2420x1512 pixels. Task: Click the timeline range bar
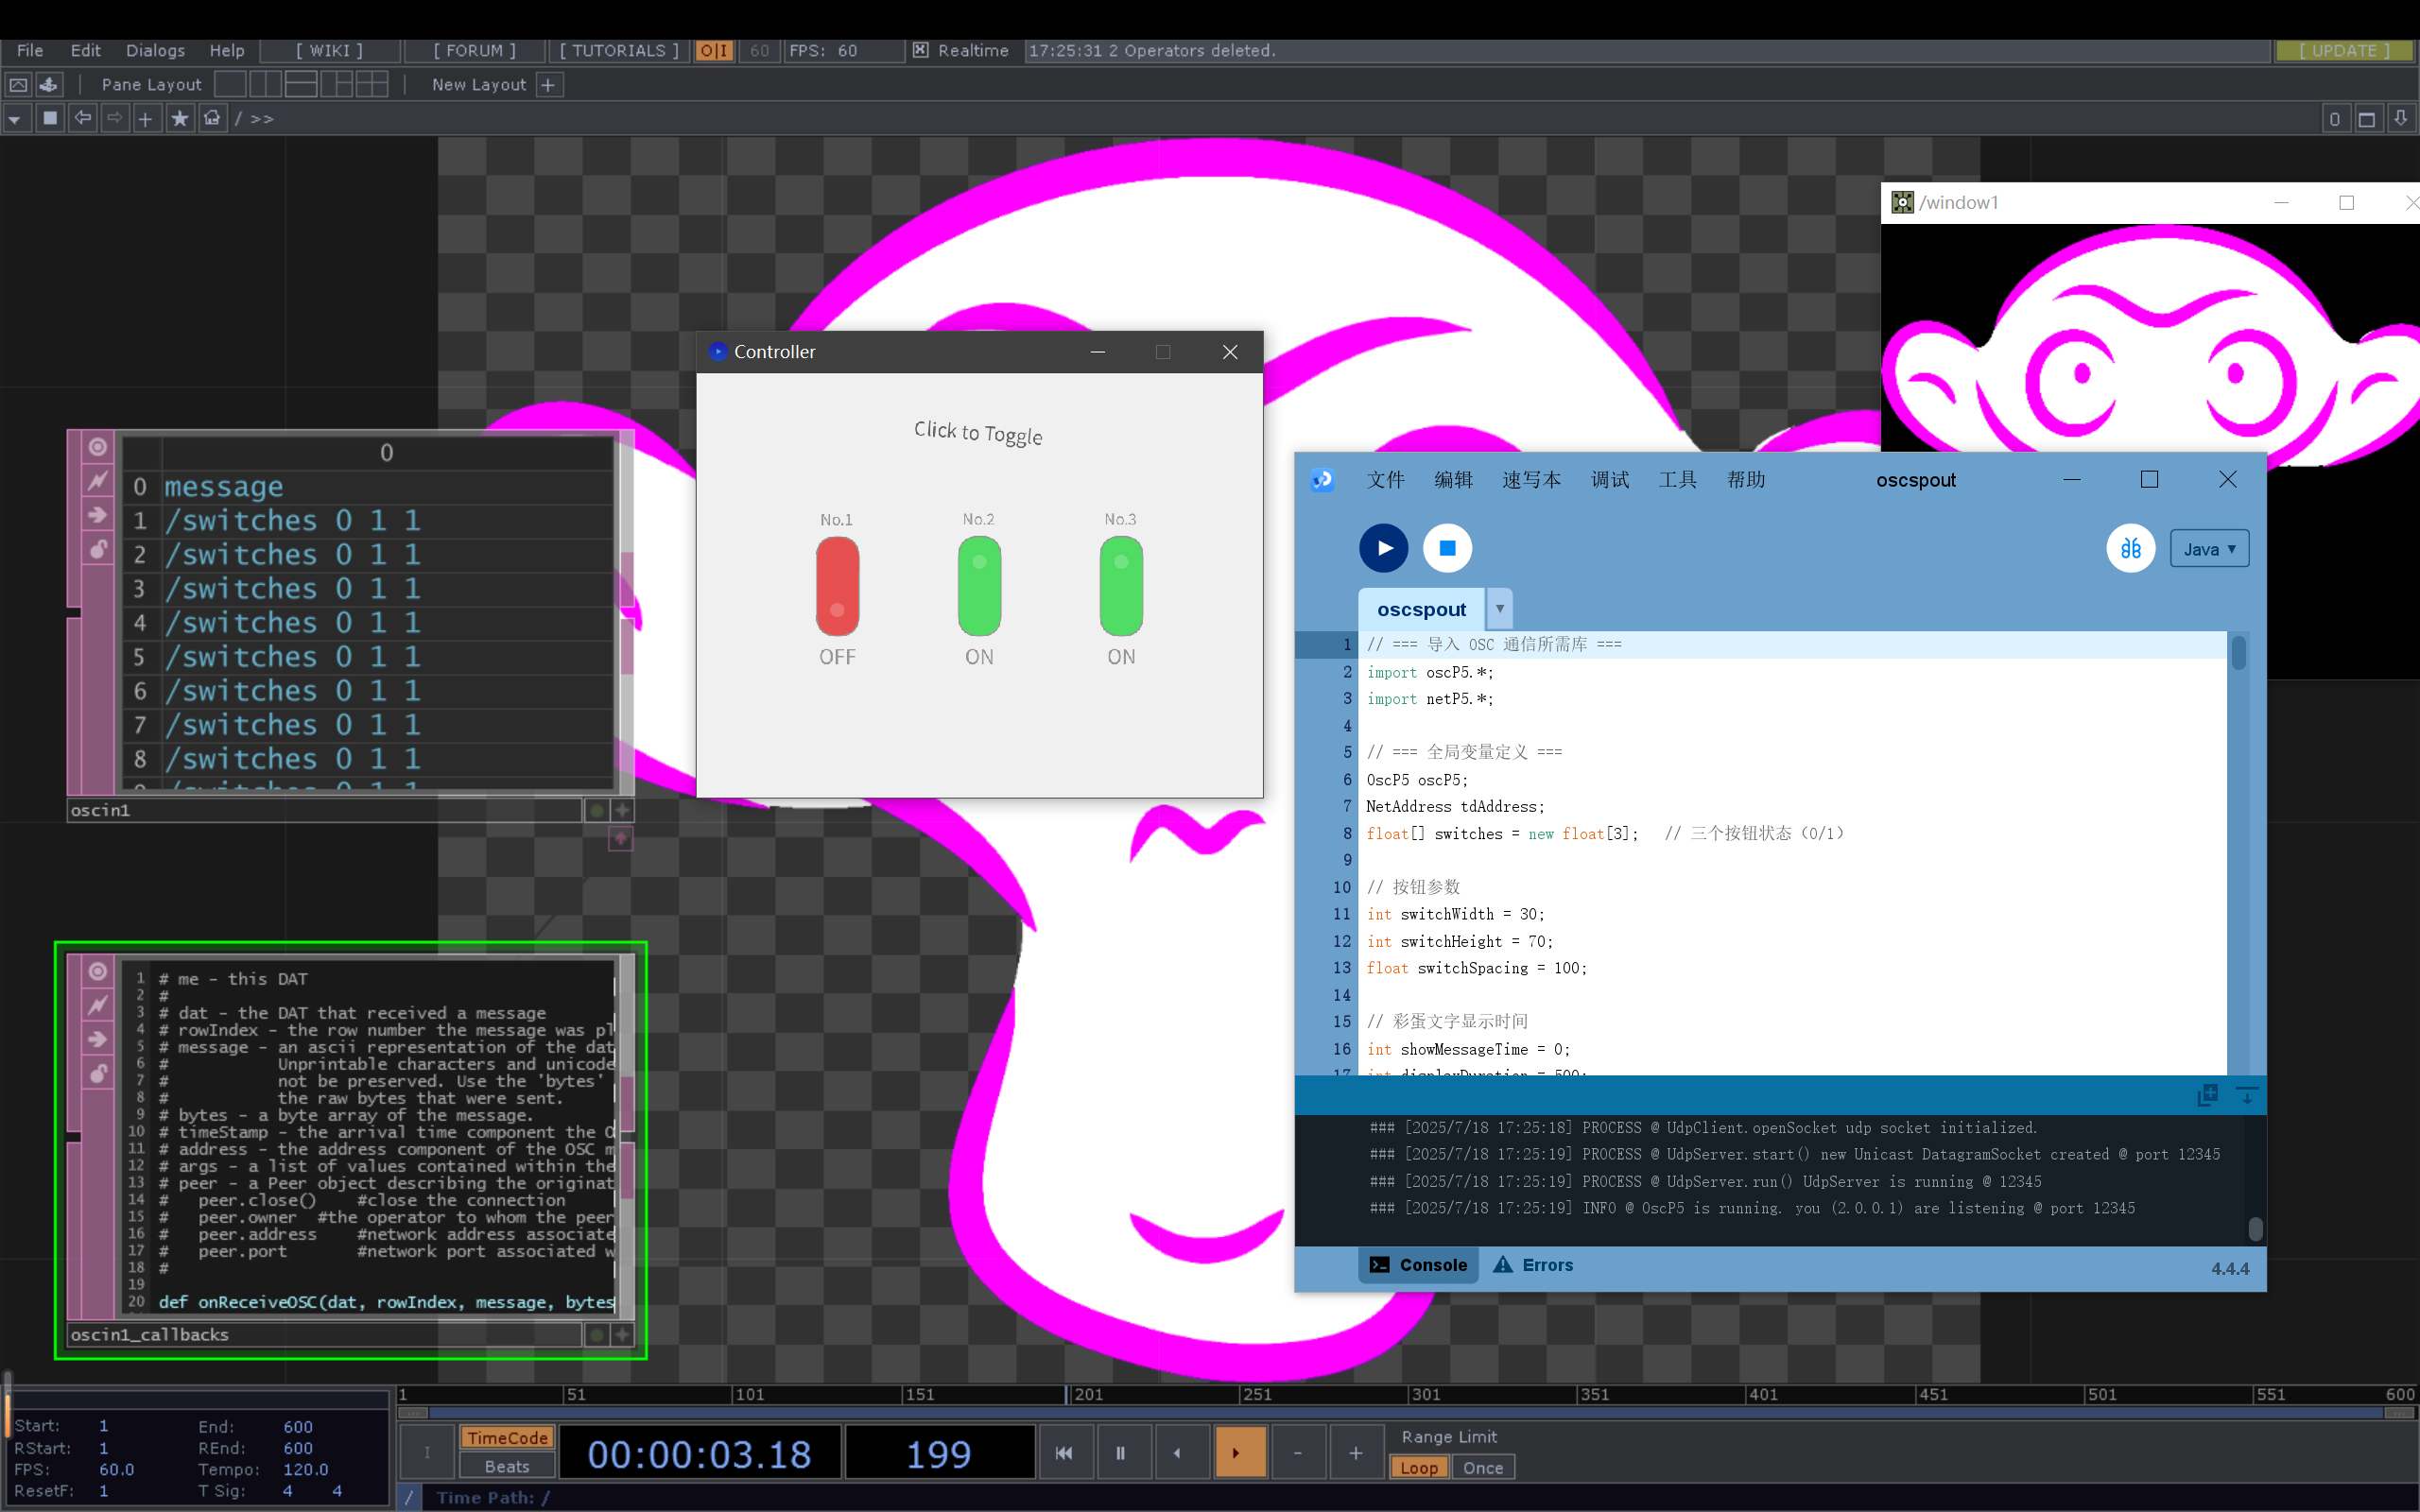coord(1407,1413)
